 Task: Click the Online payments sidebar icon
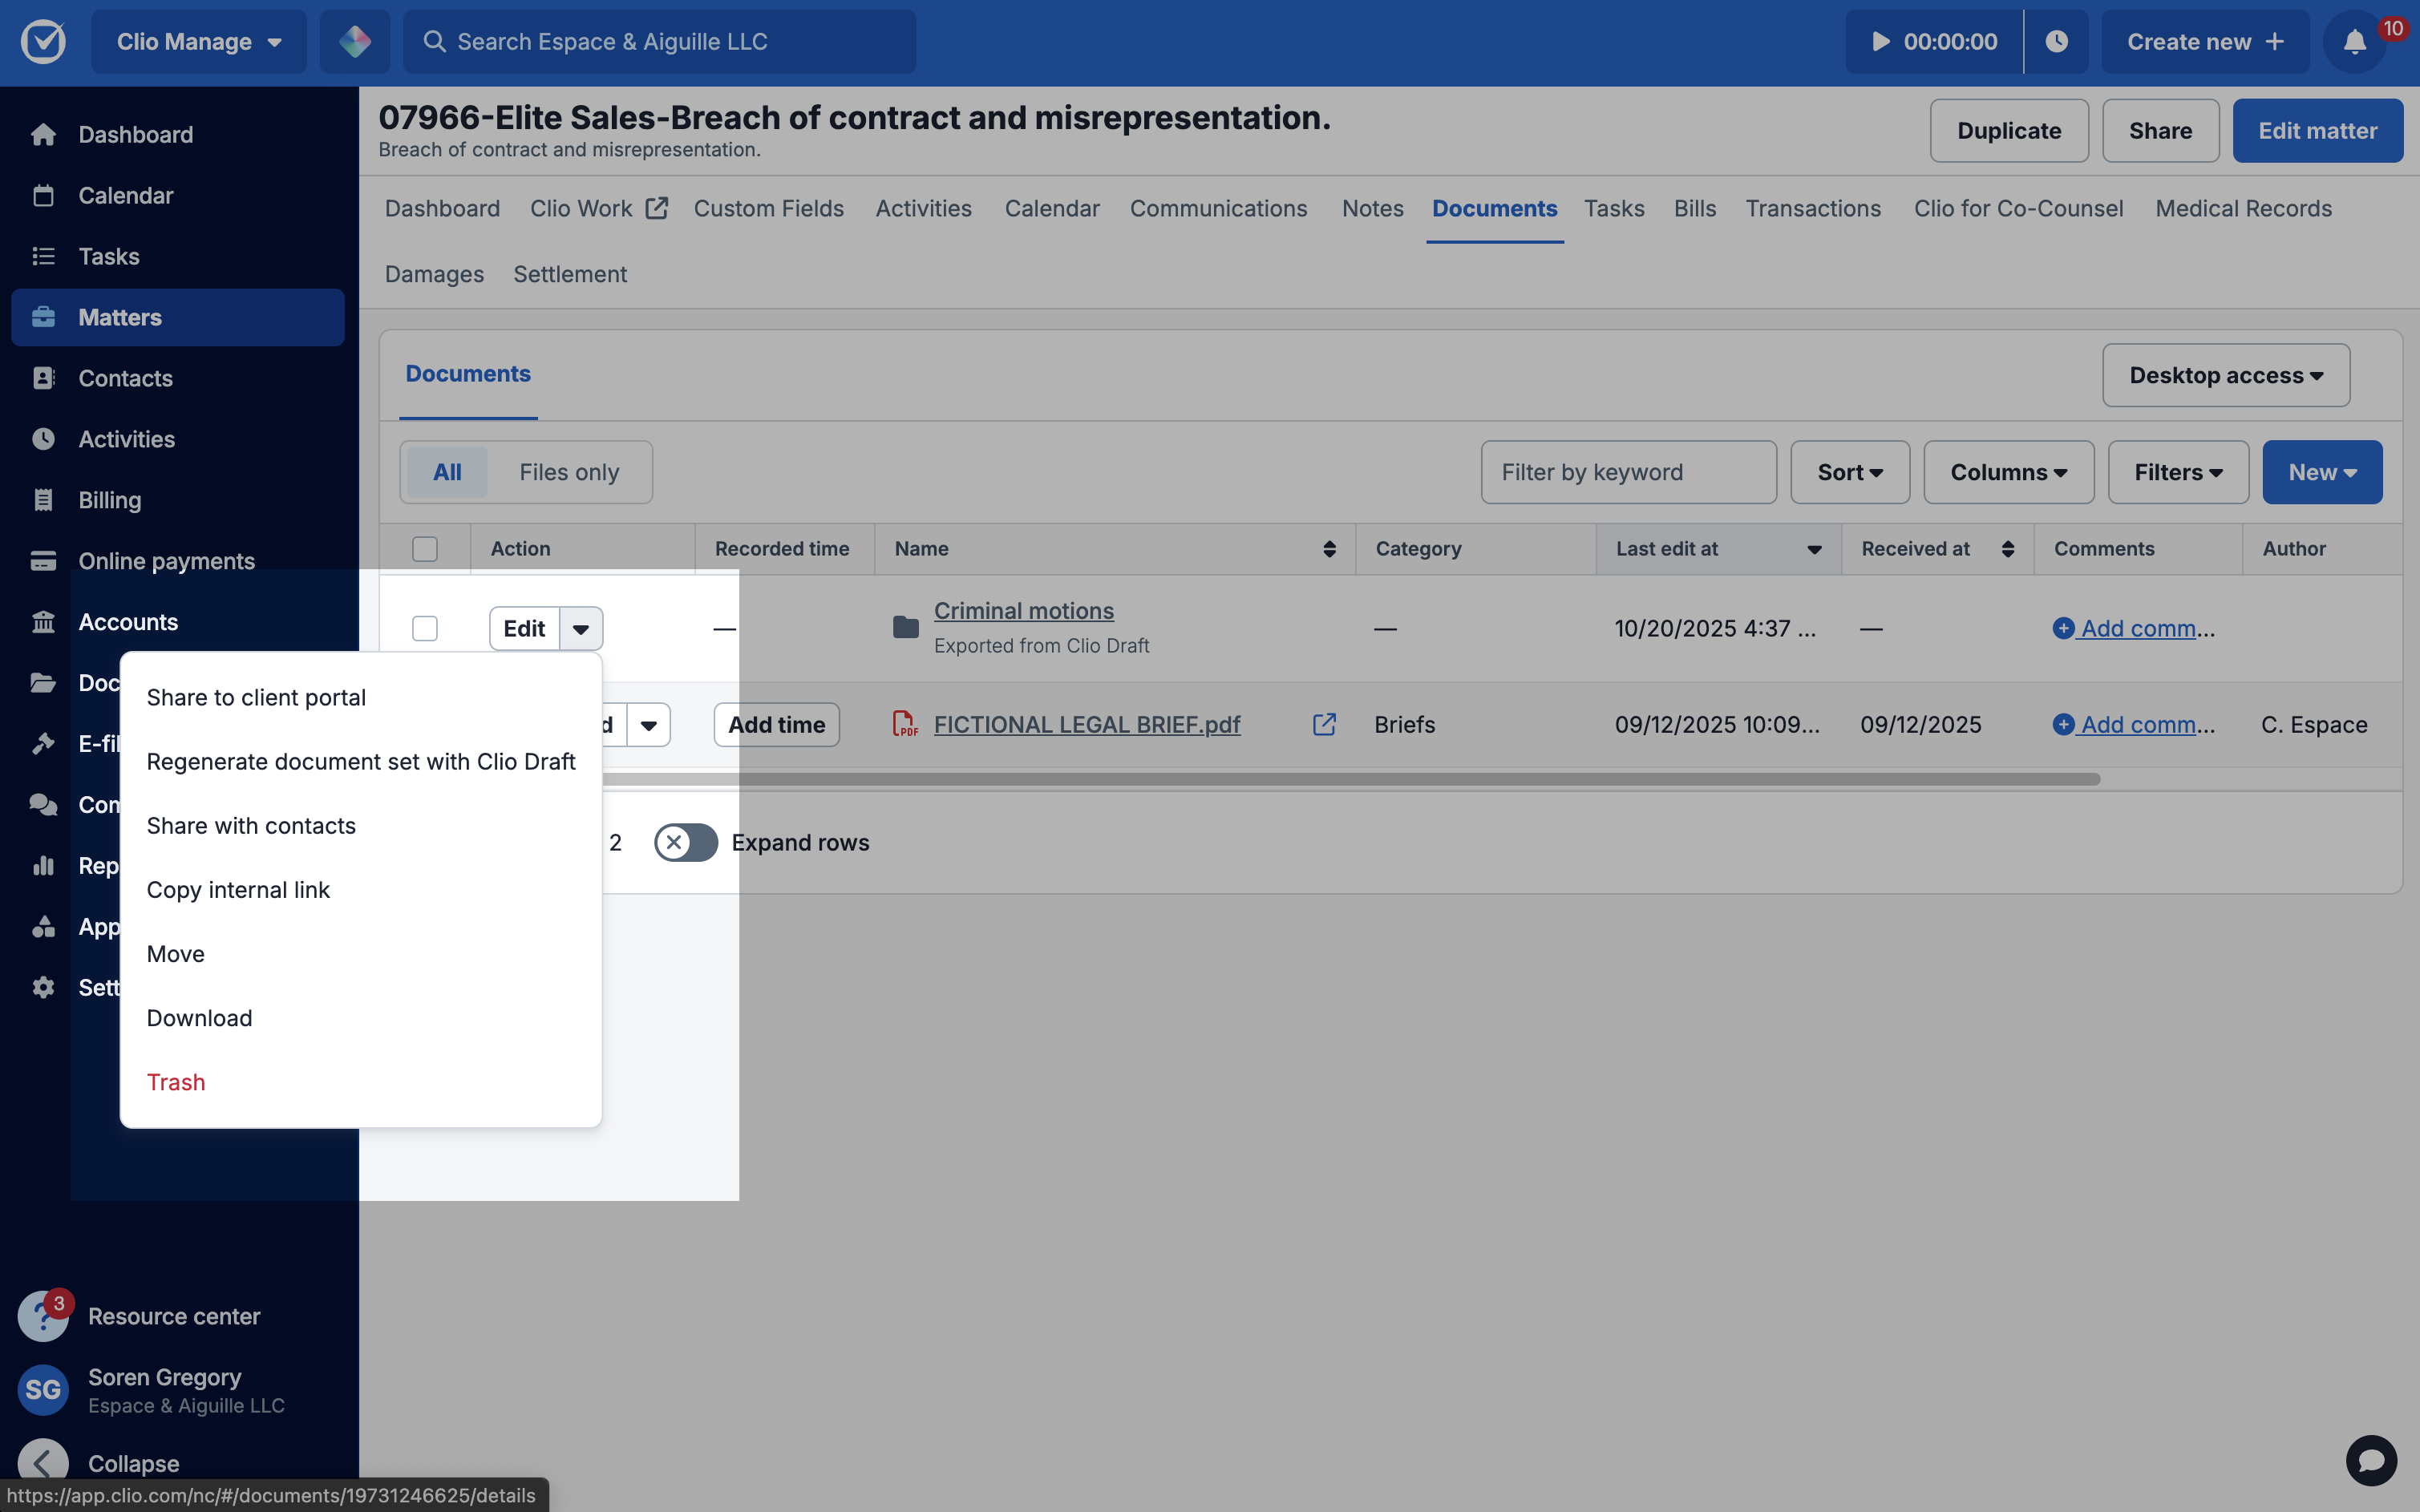(44, 561)
